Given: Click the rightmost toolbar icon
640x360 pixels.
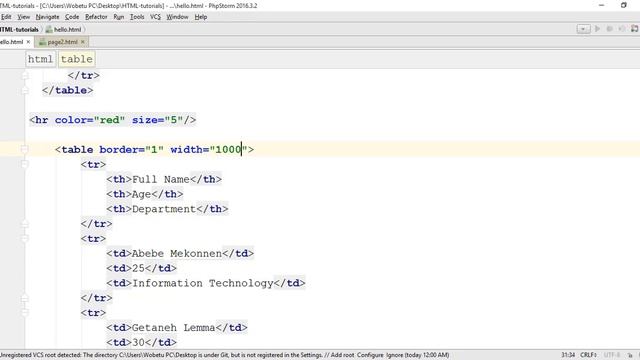Looking at the screenshot, I should coord(635,29).
